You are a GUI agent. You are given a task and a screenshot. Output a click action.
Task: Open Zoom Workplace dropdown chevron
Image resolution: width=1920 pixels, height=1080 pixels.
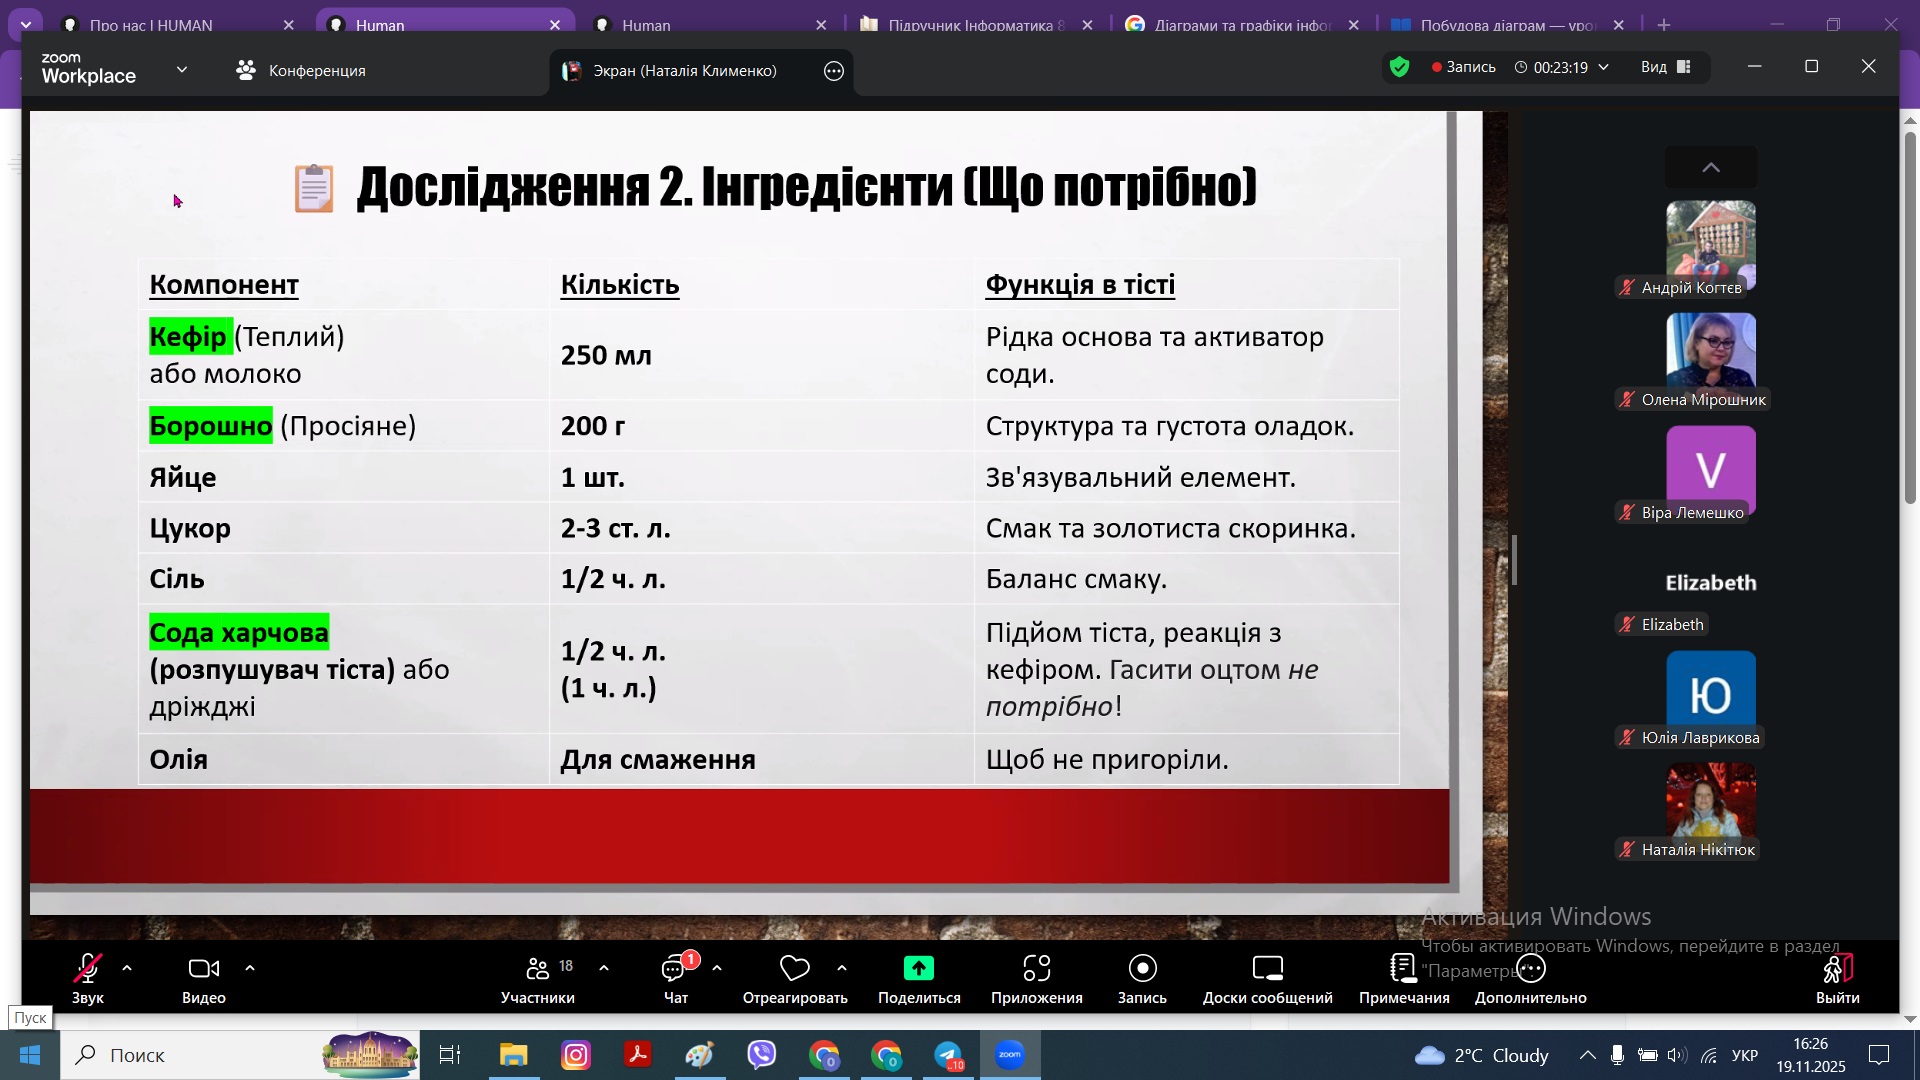(x=182, y=69)
